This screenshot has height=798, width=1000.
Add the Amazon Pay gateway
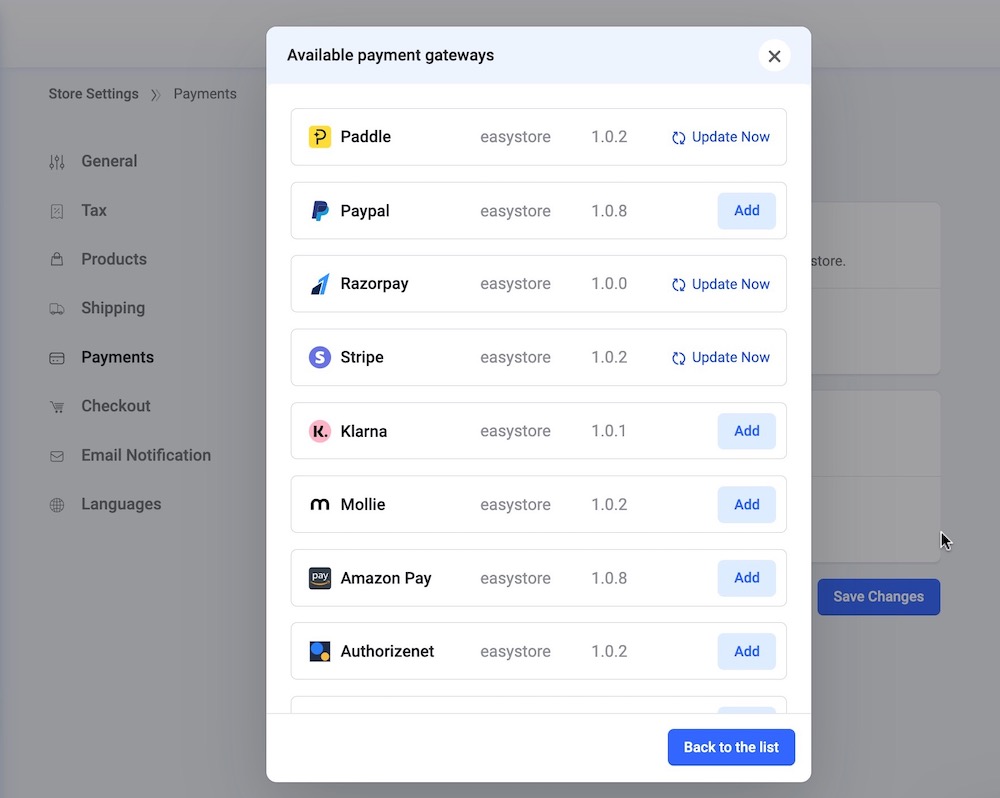[746, 578]
